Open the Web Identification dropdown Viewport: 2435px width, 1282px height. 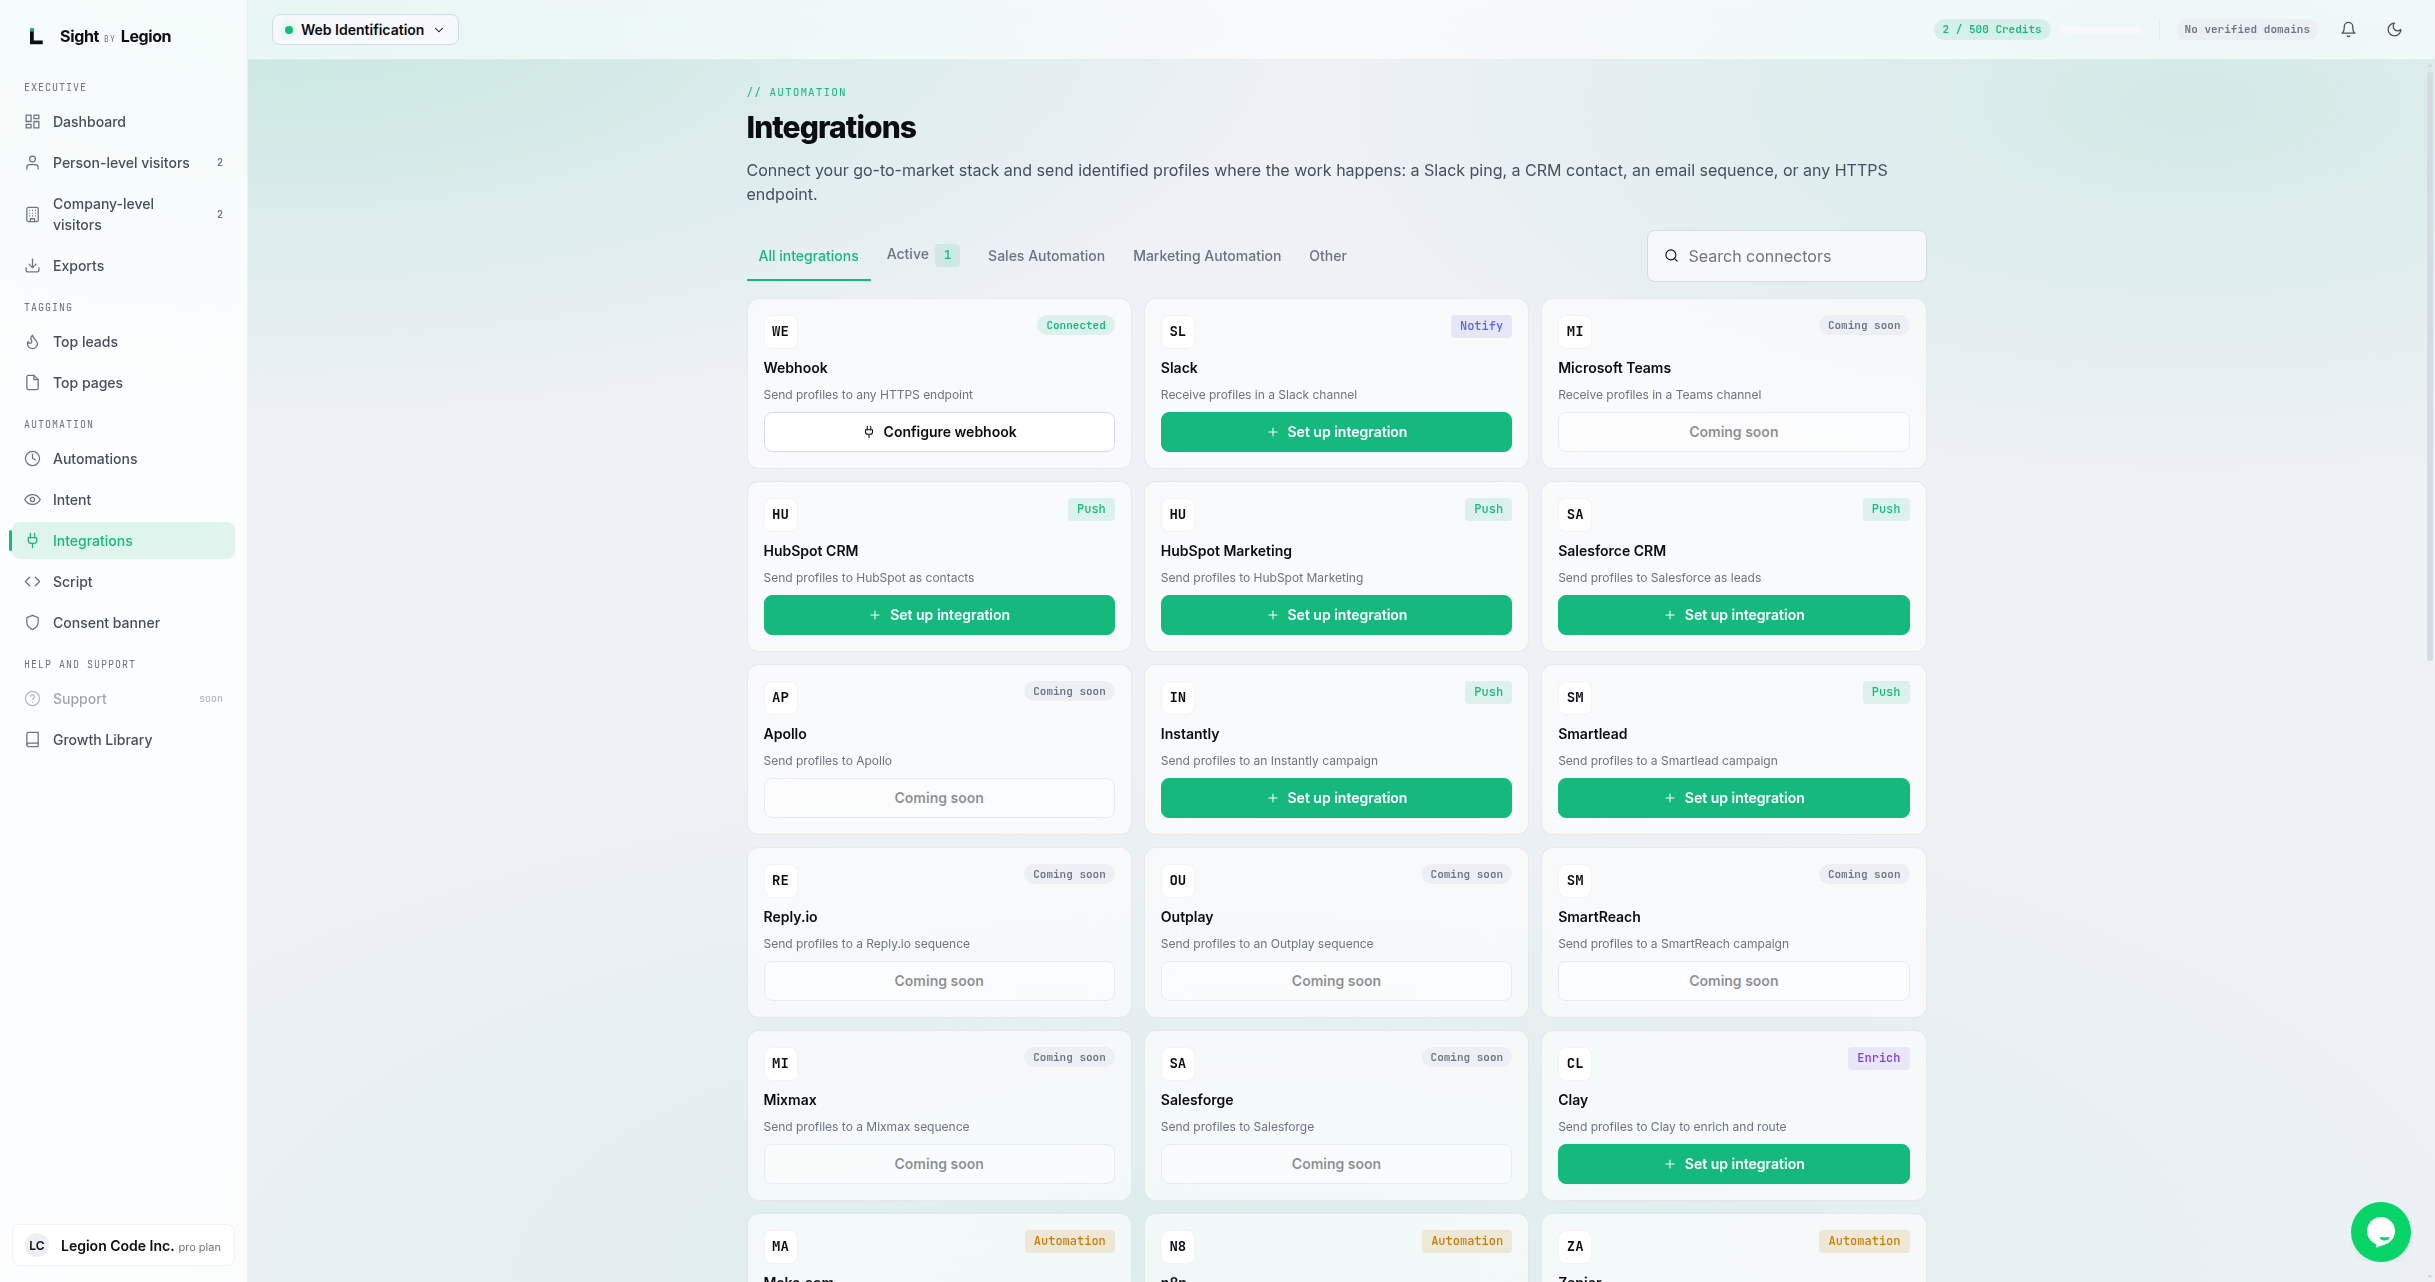(x=365, y=30)
